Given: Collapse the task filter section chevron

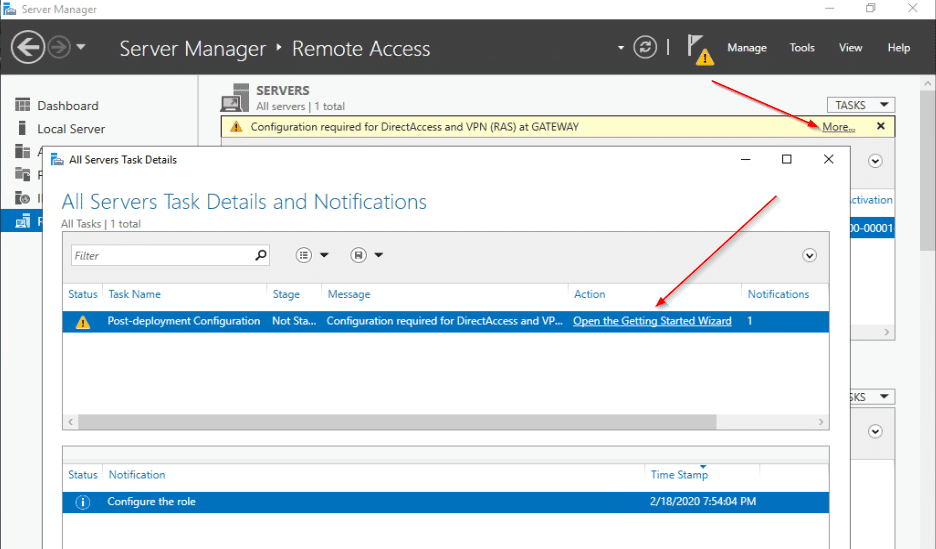Looking at the screenshot, I should 810,255.
